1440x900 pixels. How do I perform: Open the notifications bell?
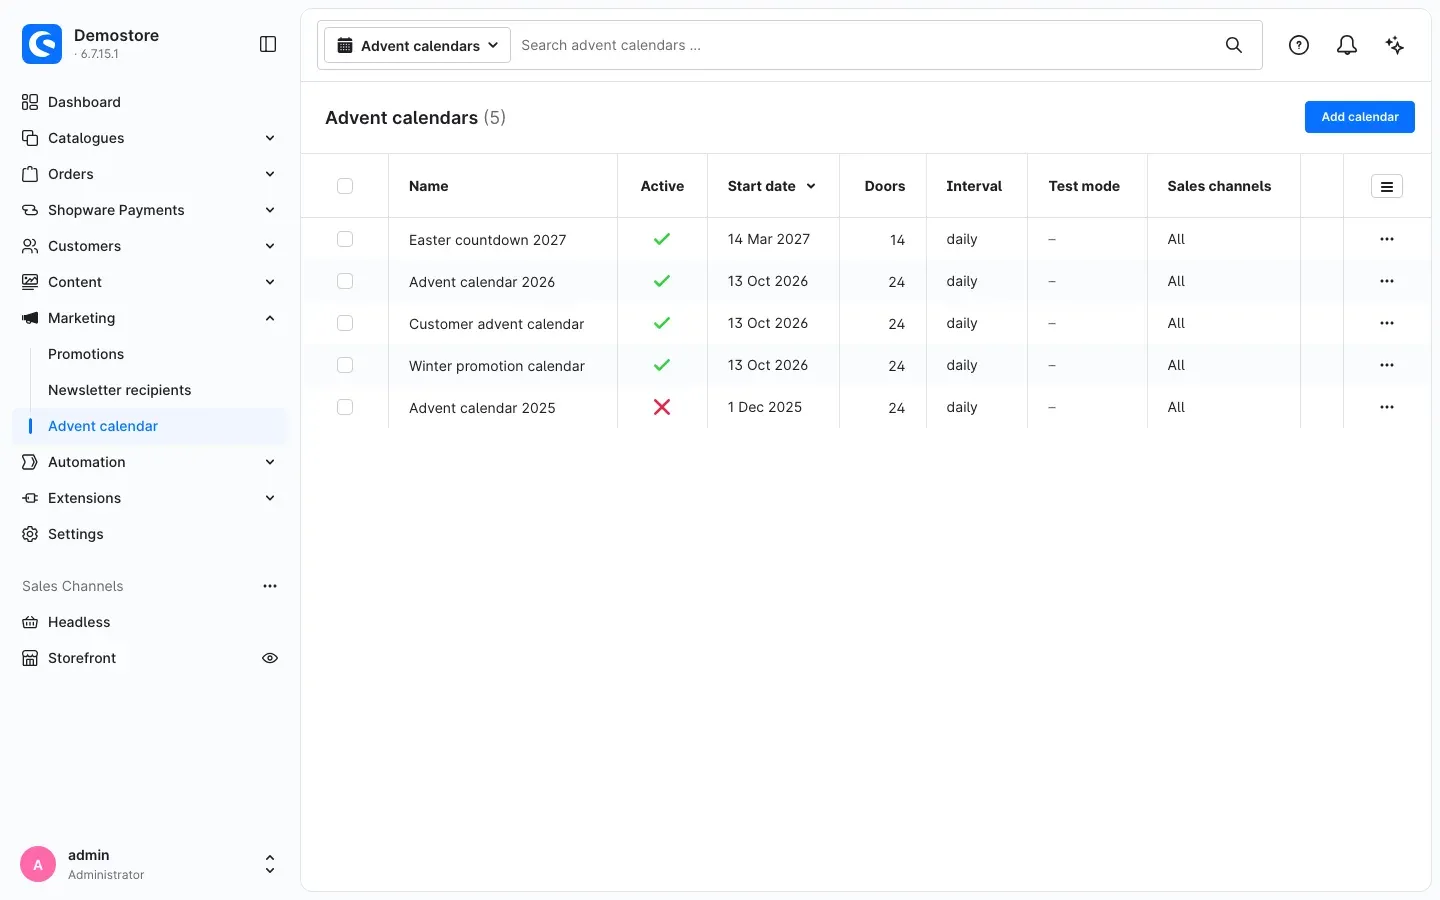click(1347, 45)
